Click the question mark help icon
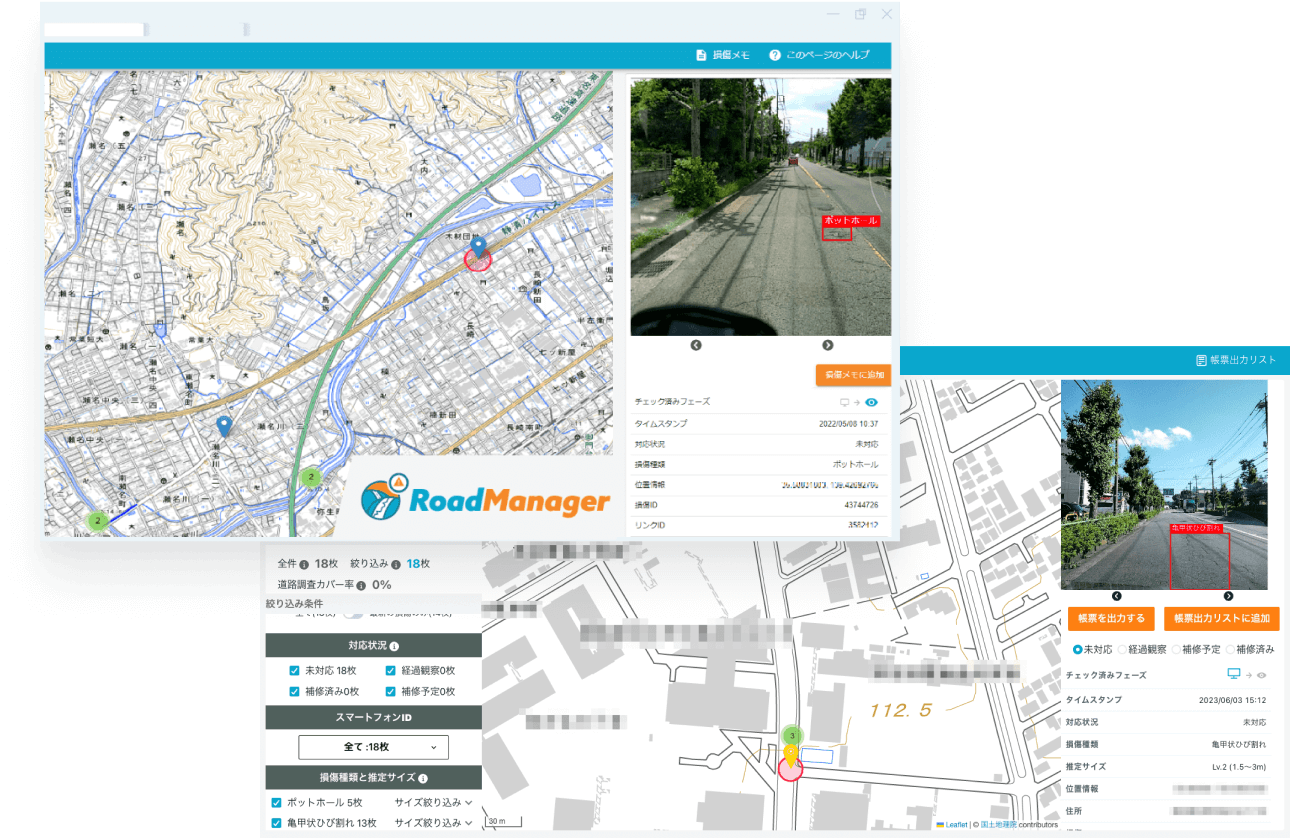Viewport: 1290px width, 838px height. [774, 55]
